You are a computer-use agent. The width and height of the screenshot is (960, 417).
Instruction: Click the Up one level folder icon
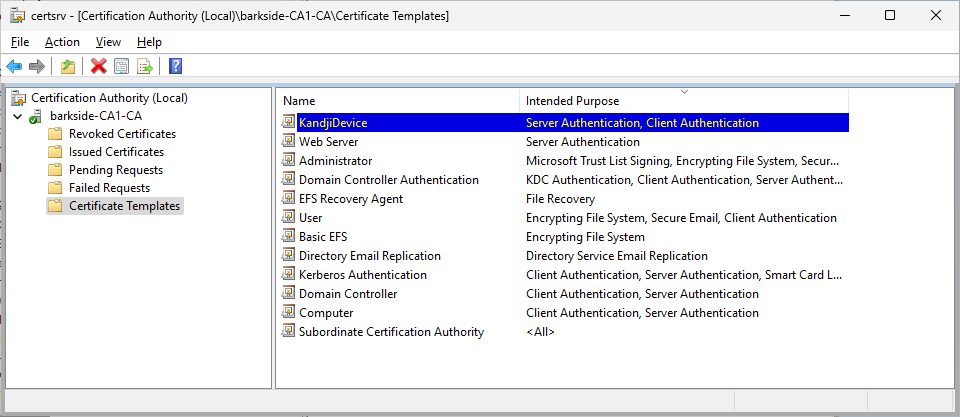(67, 66)
